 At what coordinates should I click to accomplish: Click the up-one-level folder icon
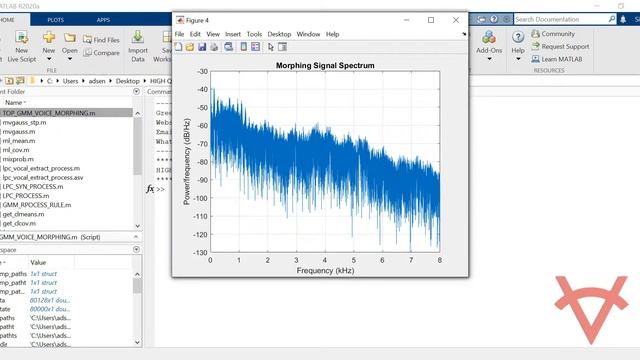[9, 81]
